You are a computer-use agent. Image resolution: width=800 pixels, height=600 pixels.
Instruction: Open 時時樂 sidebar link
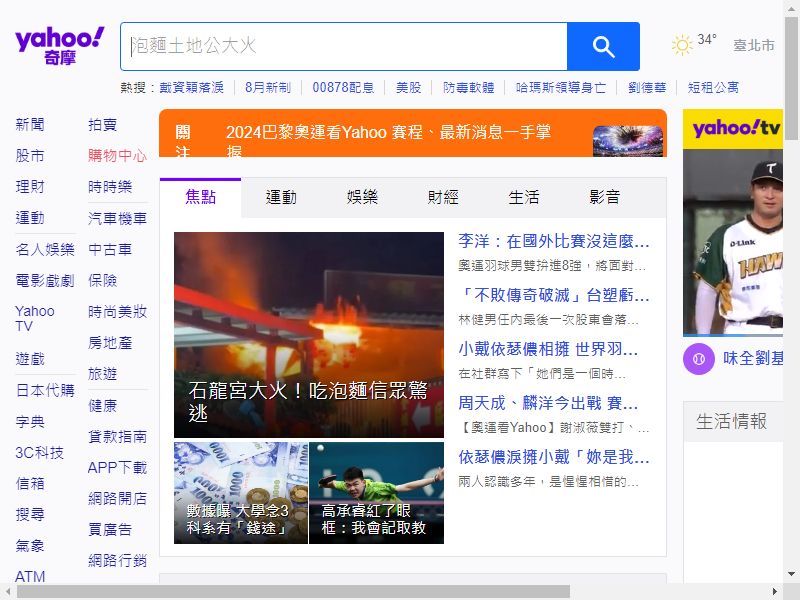(110, 187)
